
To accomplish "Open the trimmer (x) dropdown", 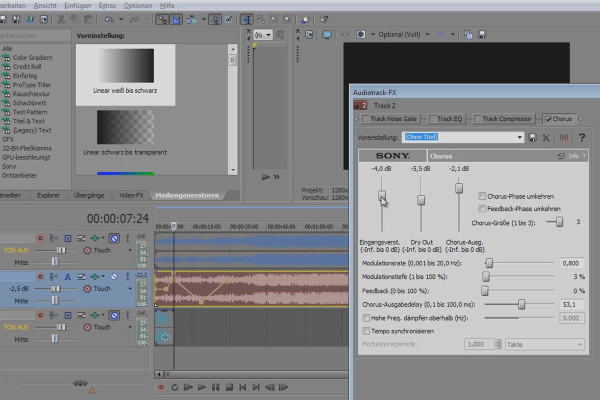I will (x=268, y=35).
